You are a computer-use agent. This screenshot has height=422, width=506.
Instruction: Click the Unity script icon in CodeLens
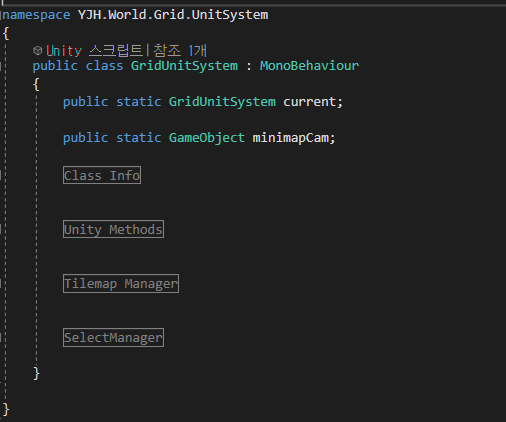(x=38, y=51)
